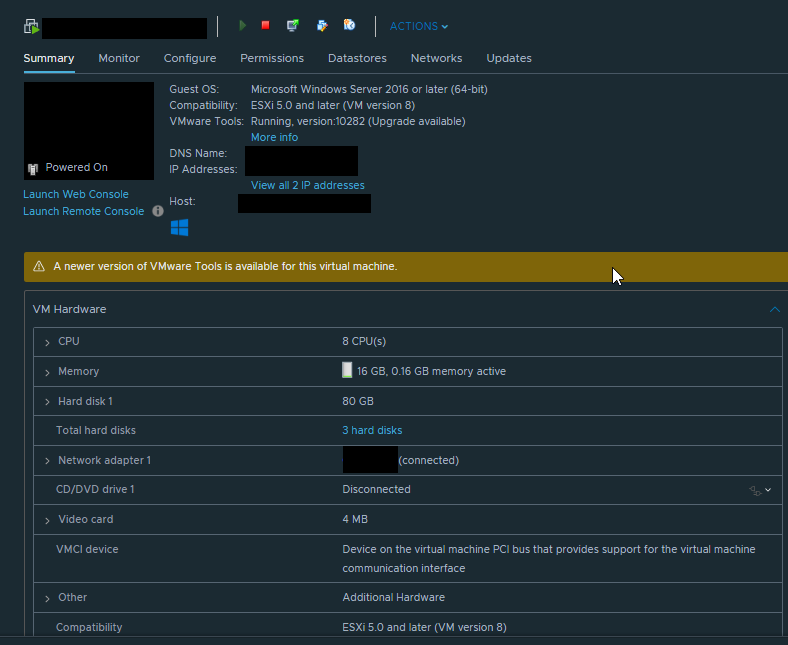The image size is (788, 645).
Task: Click the Disconnected CD/DVD status text
Action: click(376, 489)
